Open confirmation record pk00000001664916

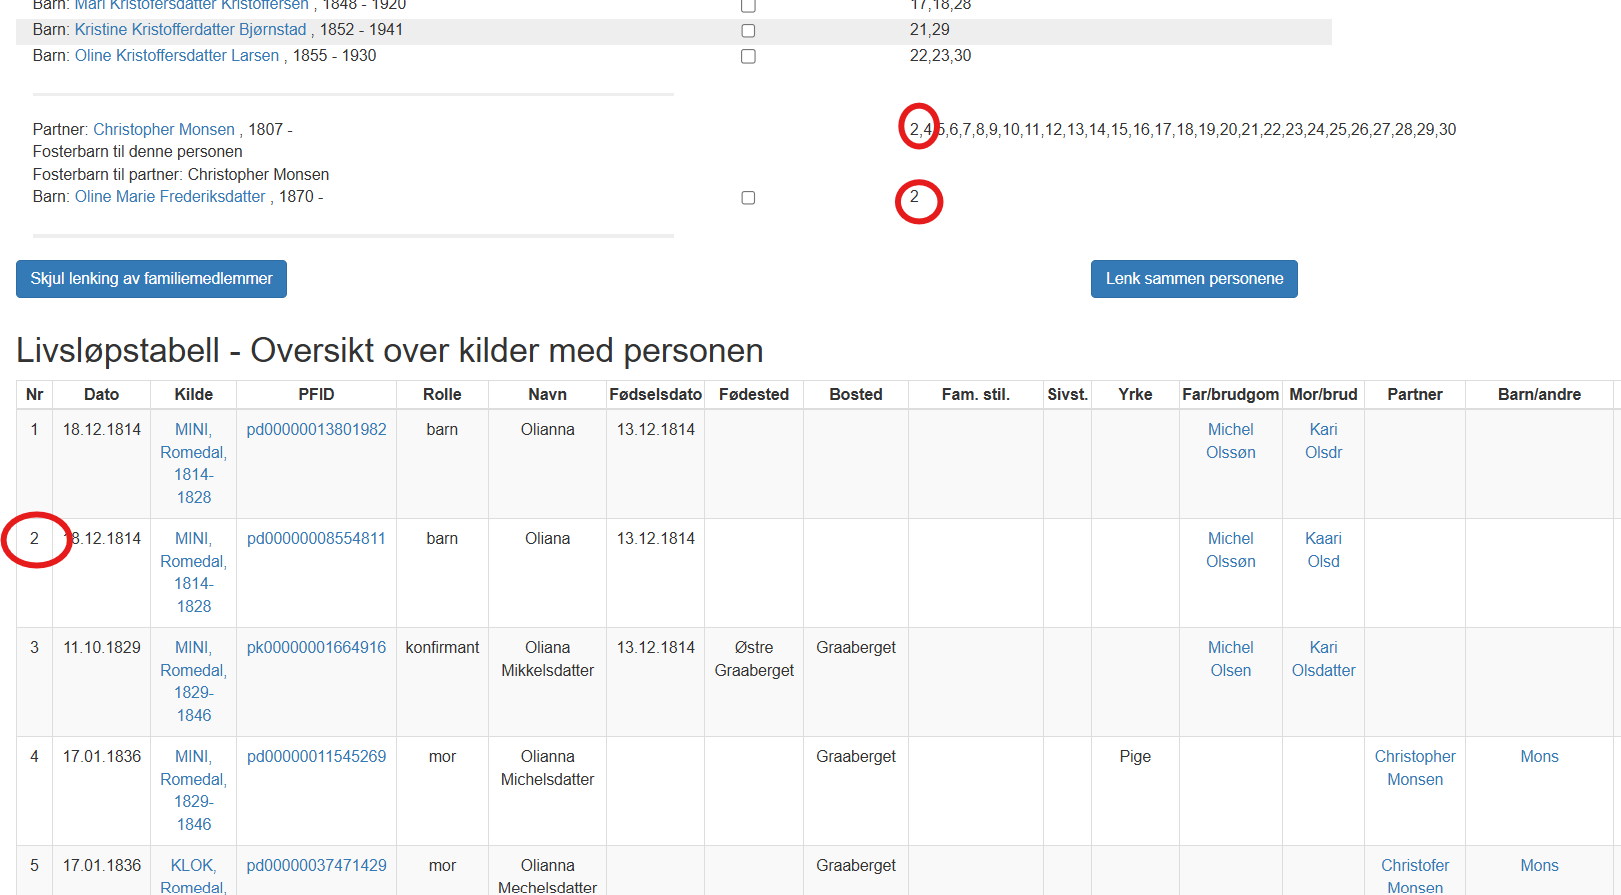[x=316, y=648]
